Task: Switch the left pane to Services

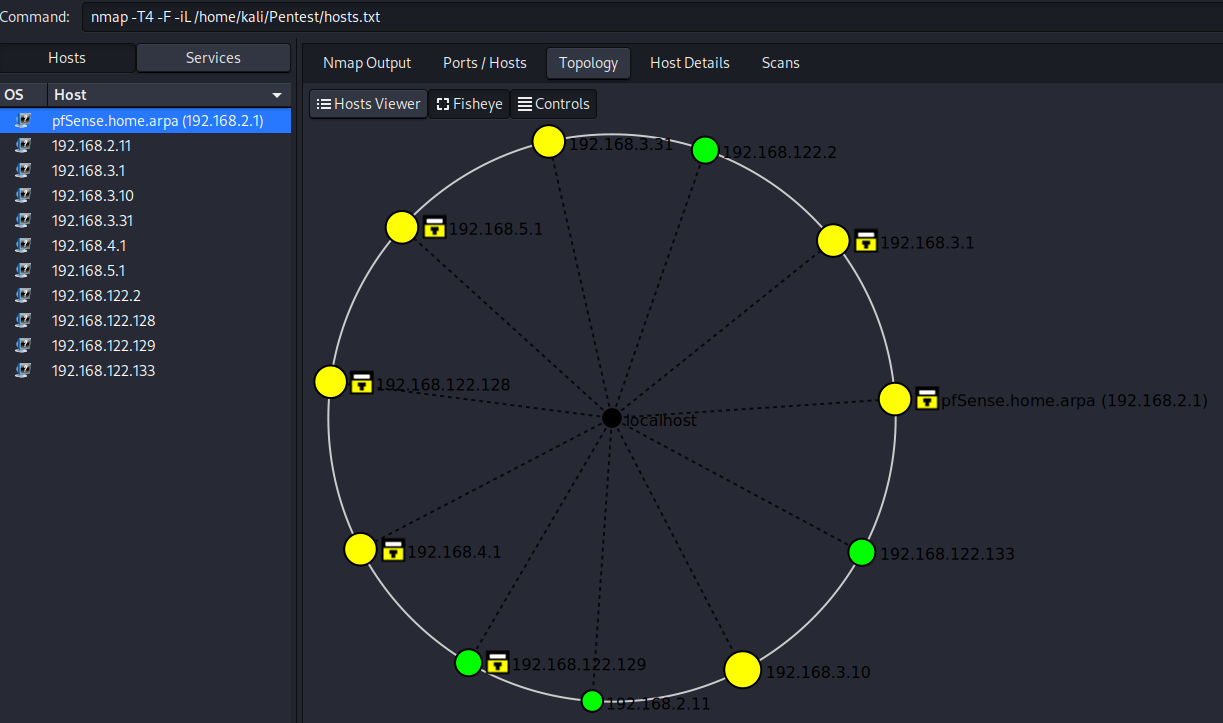Action: coord(213,58)
